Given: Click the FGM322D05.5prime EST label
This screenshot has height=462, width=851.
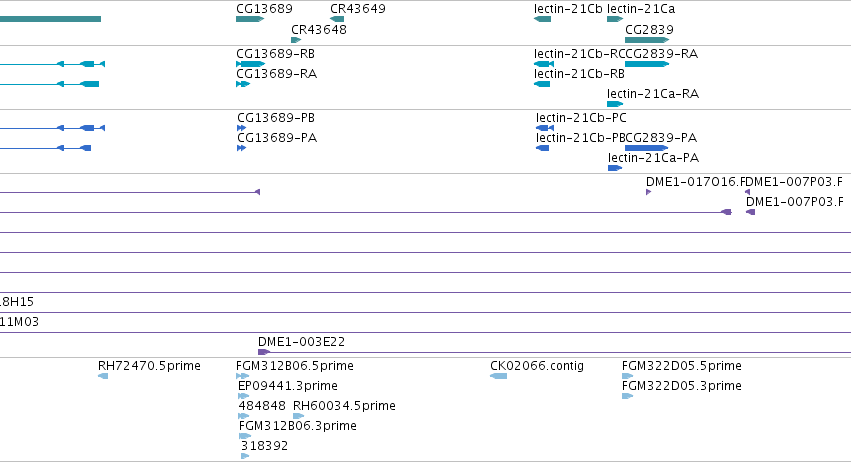Looking at the screenshot, I should (682, 366).
